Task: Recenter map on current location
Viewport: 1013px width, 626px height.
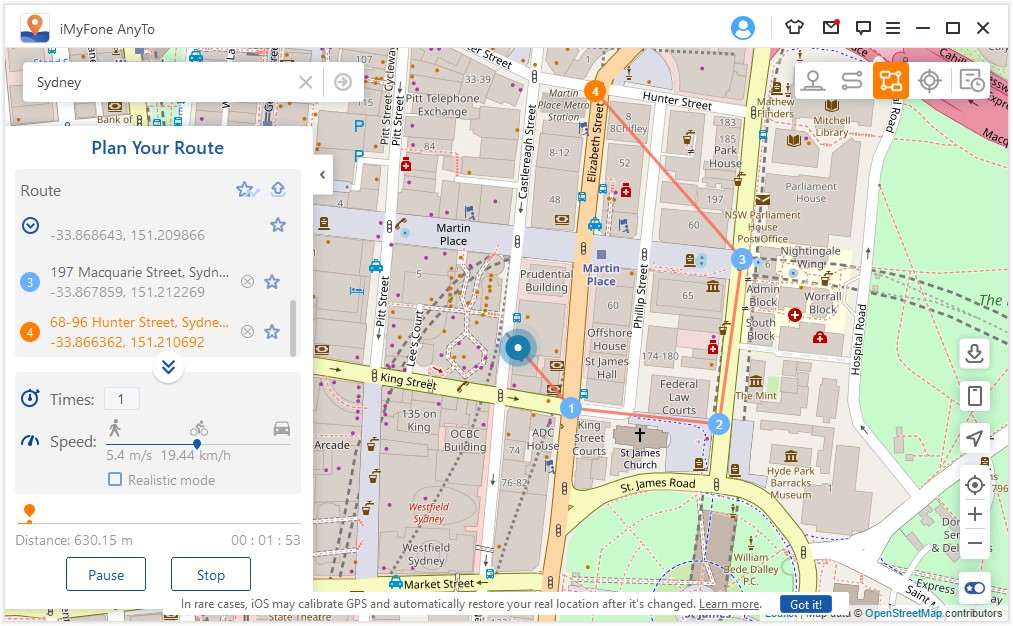Action: click(x=974, y=485)
